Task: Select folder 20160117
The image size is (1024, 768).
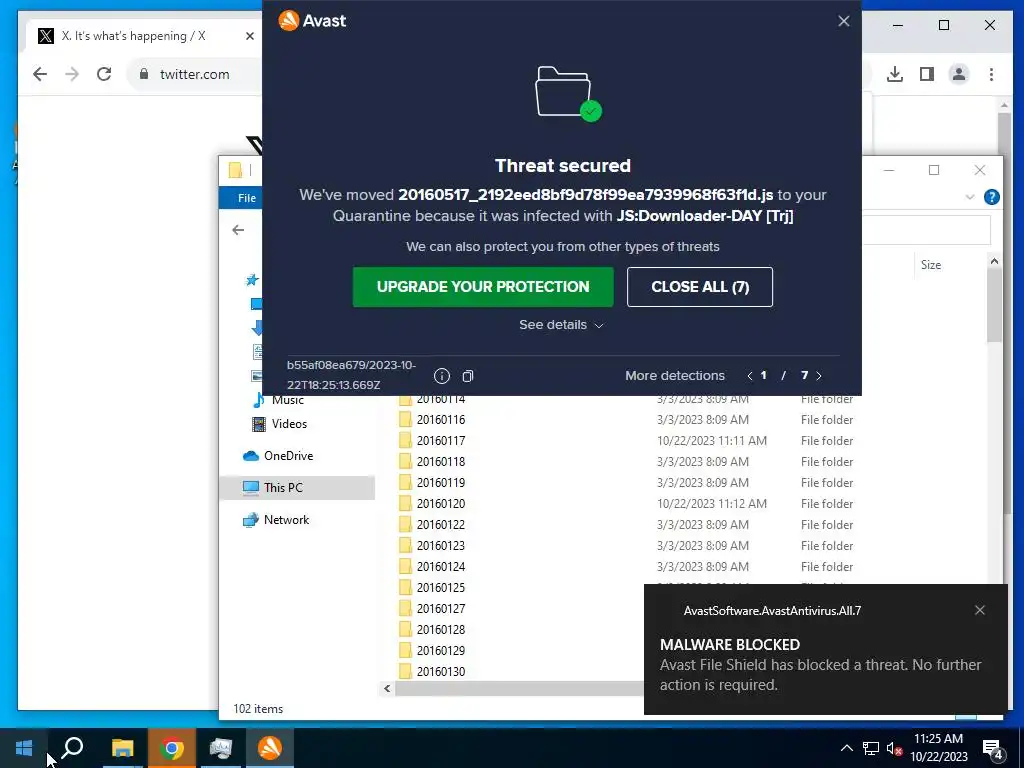Action: [x=441, y=441]
